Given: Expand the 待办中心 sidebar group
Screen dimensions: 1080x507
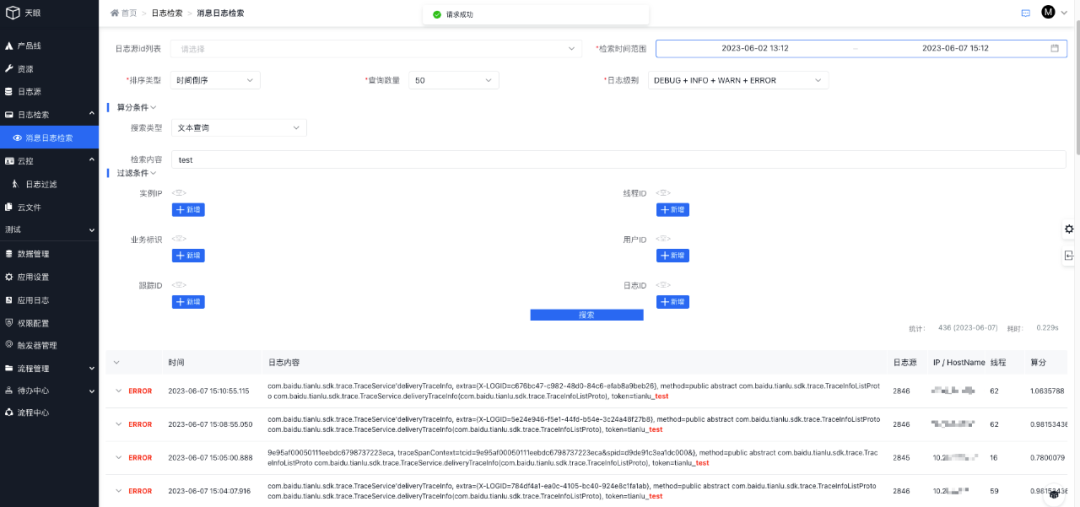Looking at the screenshot, I should [x=92, y=391].
